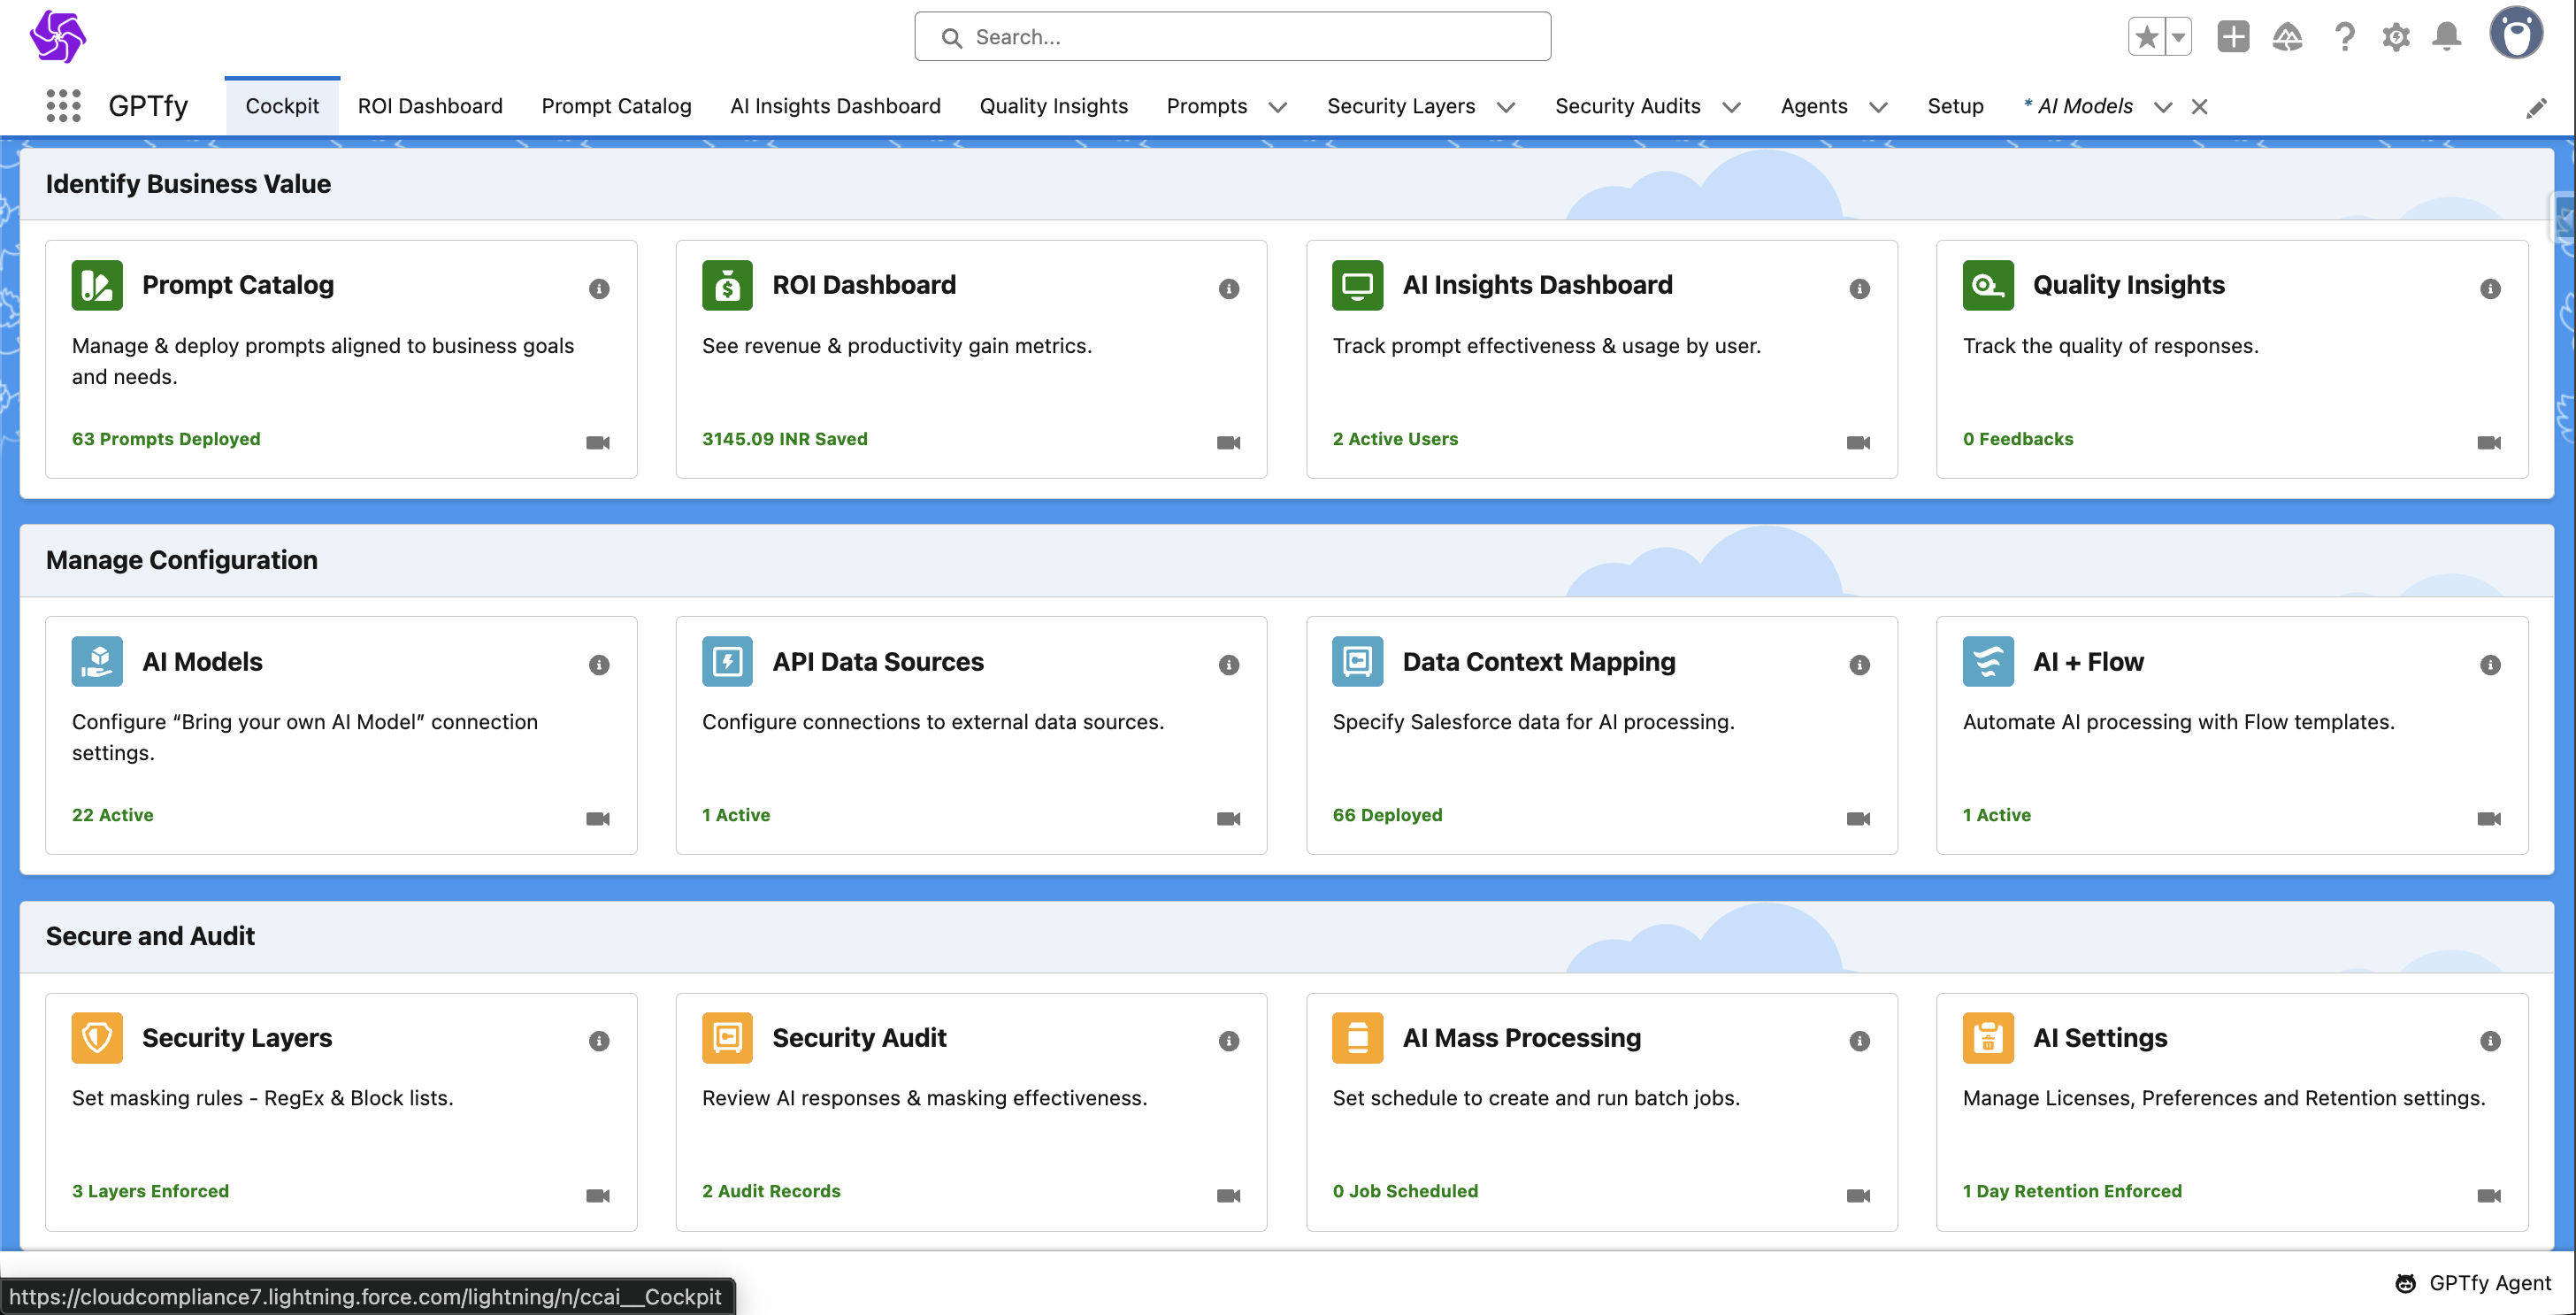Expand the Prompts tab dropdown chevron
Screen dimensions: 2576x1315
(1278, 107)
